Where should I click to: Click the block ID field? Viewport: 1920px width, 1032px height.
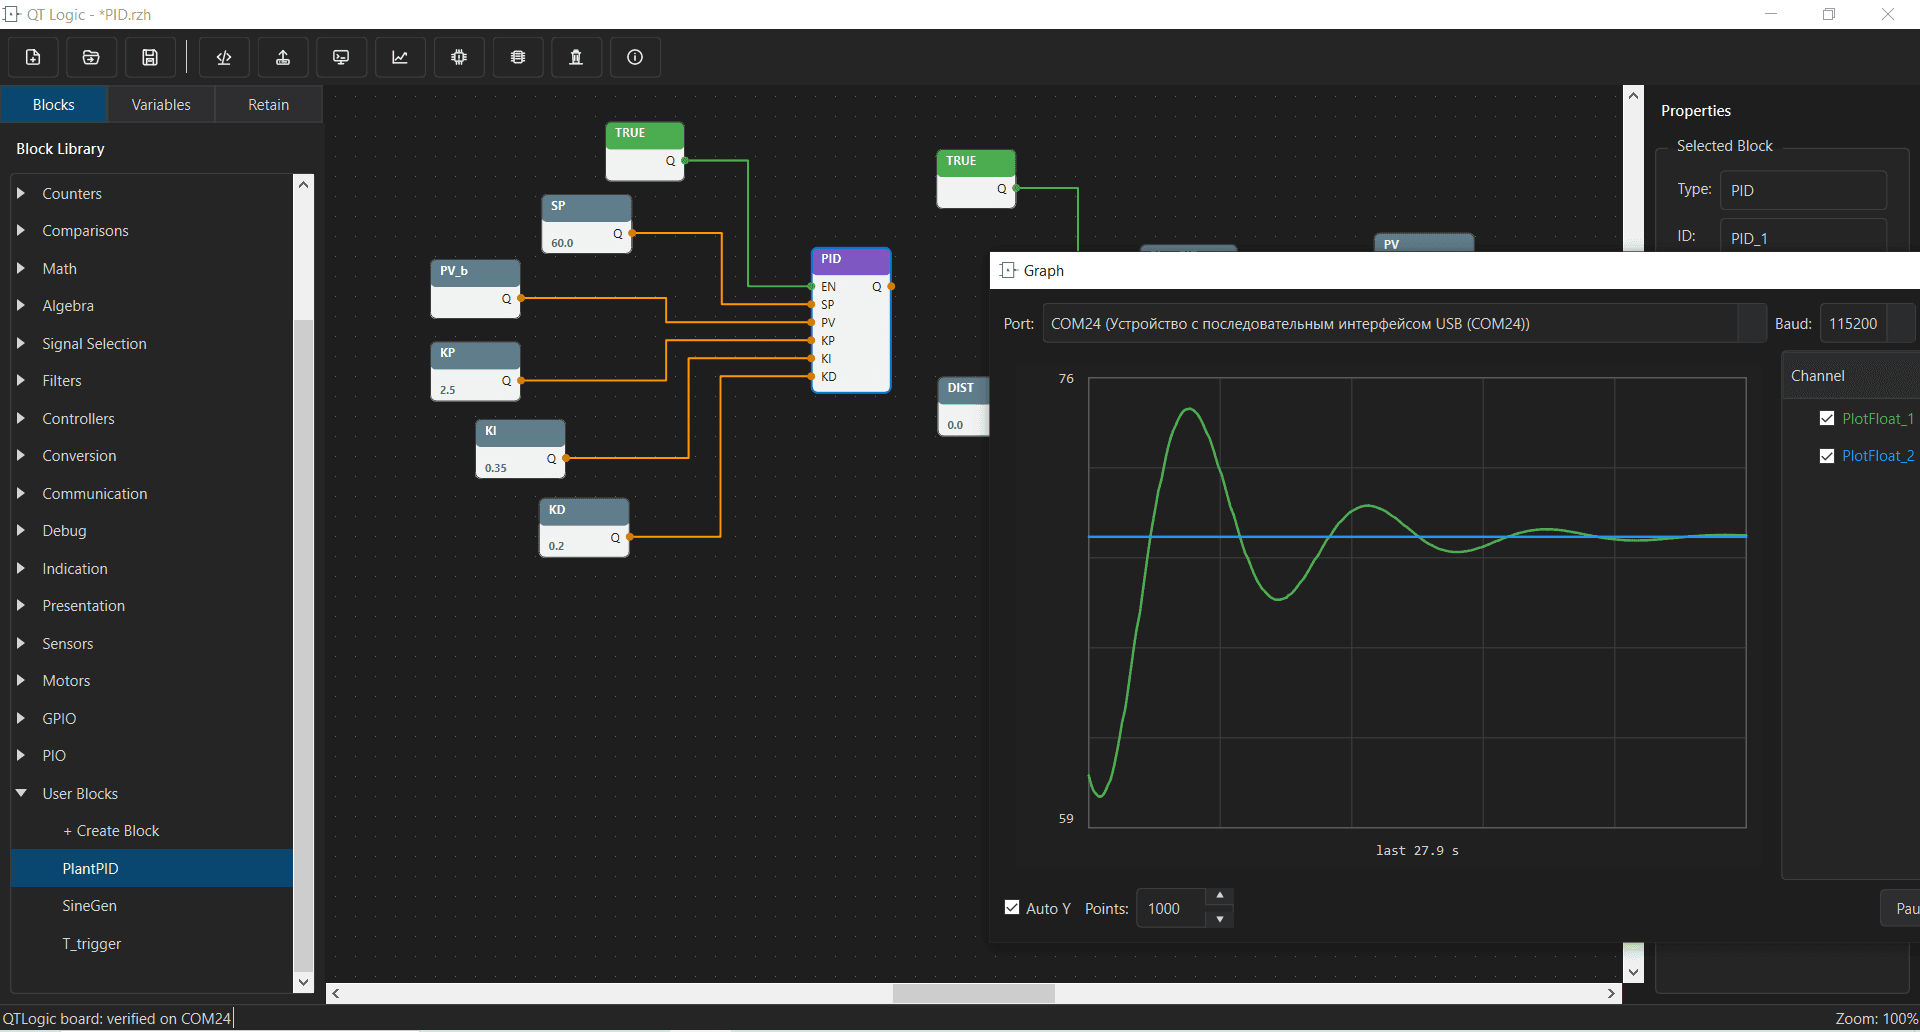pyautogui.click(x=1803, y=237)
